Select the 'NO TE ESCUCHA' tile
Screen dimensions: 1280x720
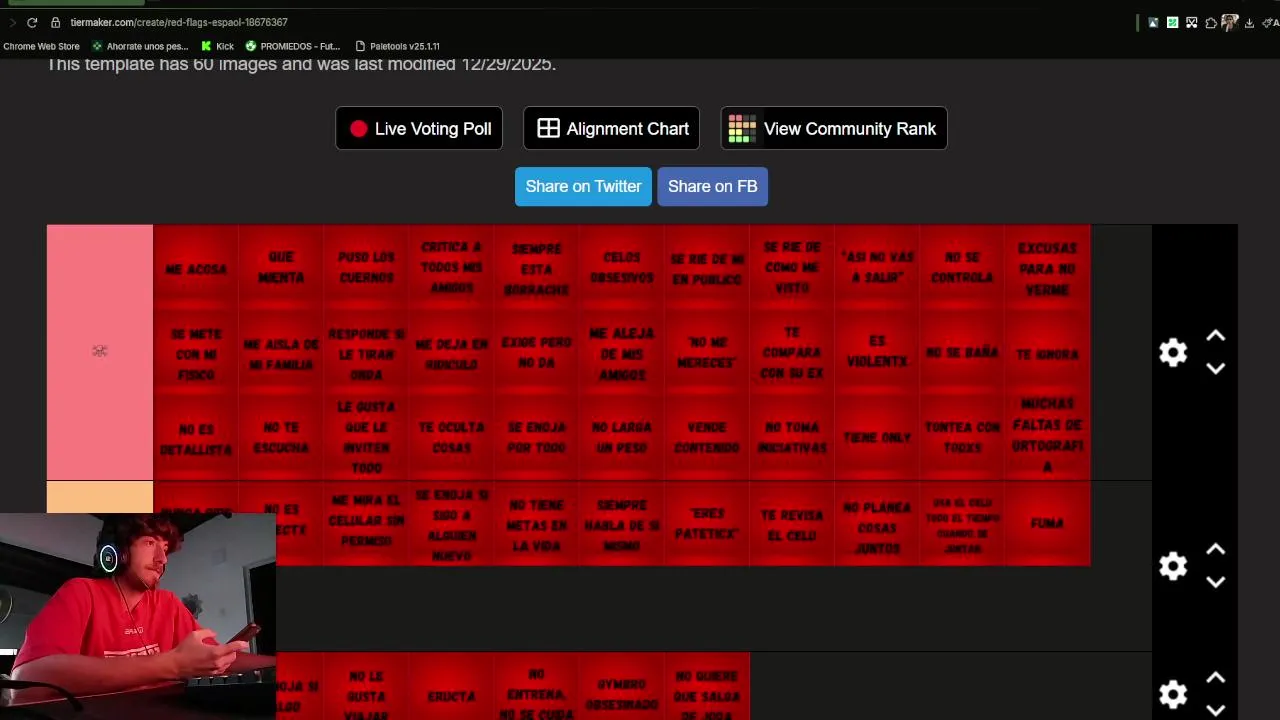point(281,438)
